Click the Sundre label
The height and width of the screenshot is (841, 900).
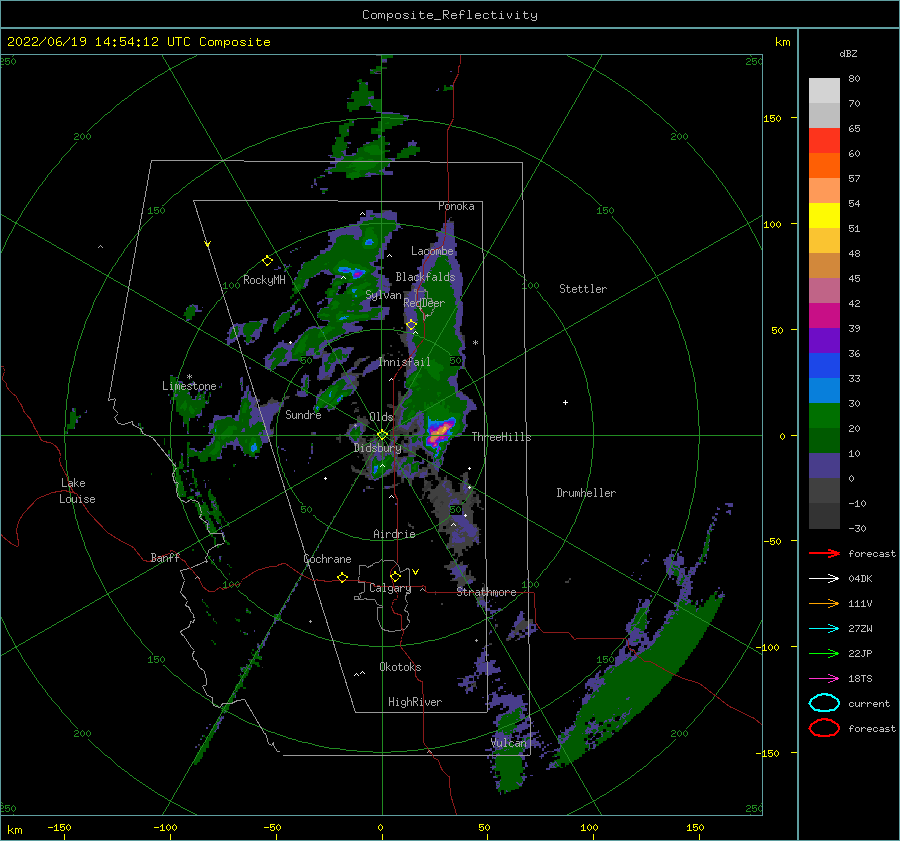(x=303, y=414)
